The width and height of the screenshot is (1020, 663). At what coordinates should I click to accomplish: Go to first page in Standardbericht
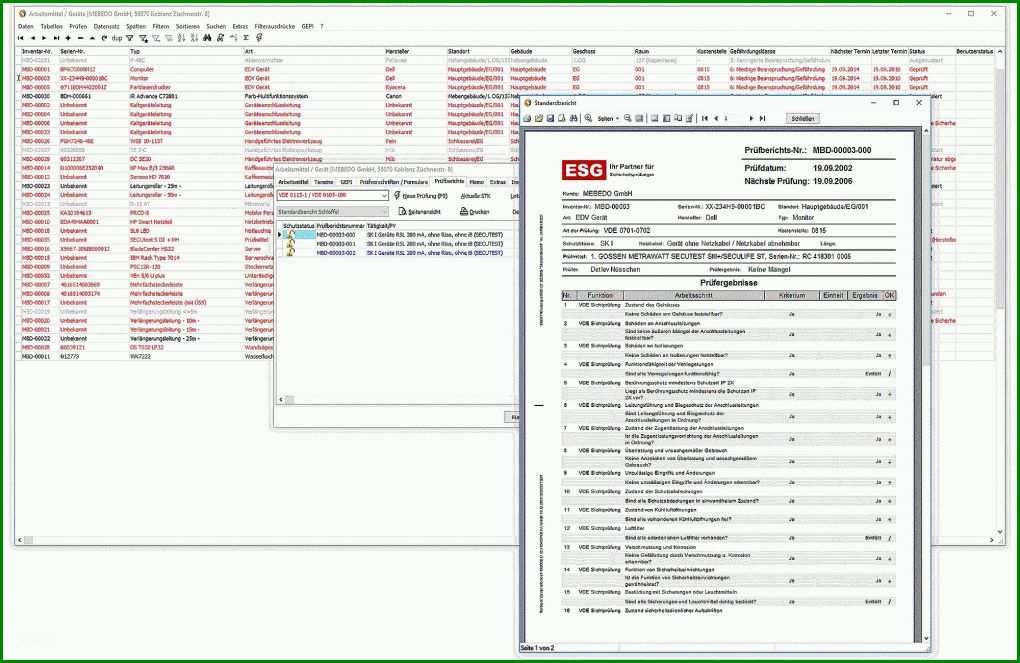pos(705,118)
